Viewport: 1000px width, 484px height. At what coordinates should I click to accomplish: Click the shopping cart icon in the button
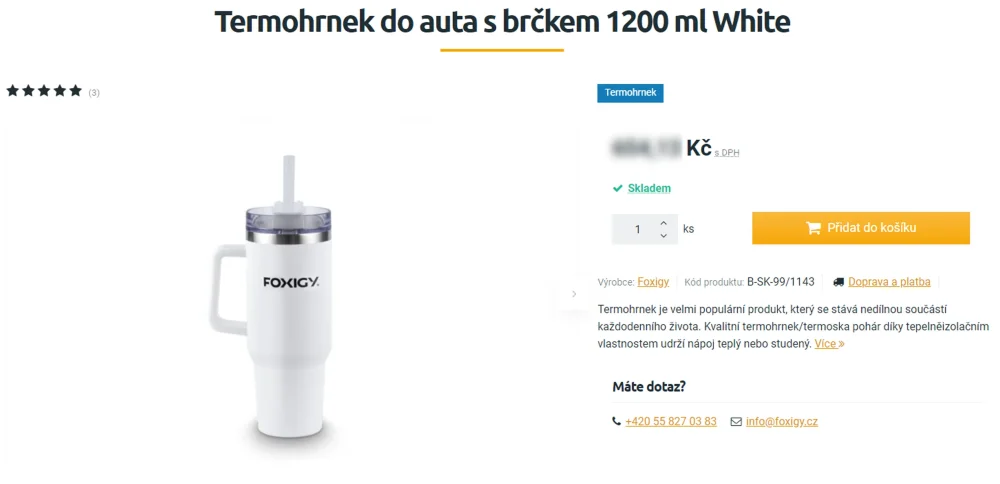point(813,228)
